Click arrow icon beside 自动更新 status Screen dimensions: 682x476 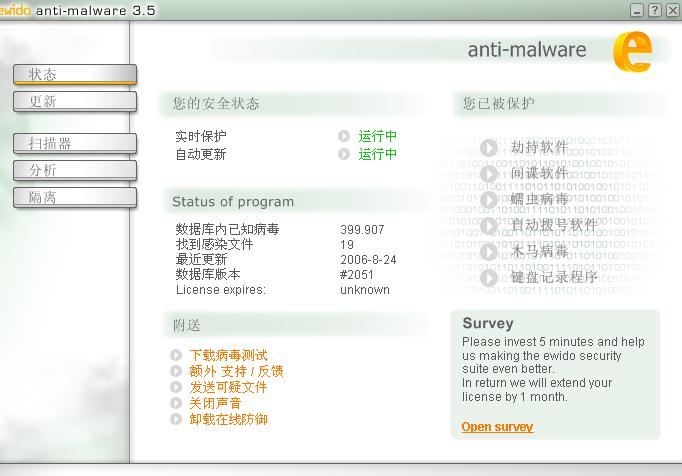coord(344,154)
